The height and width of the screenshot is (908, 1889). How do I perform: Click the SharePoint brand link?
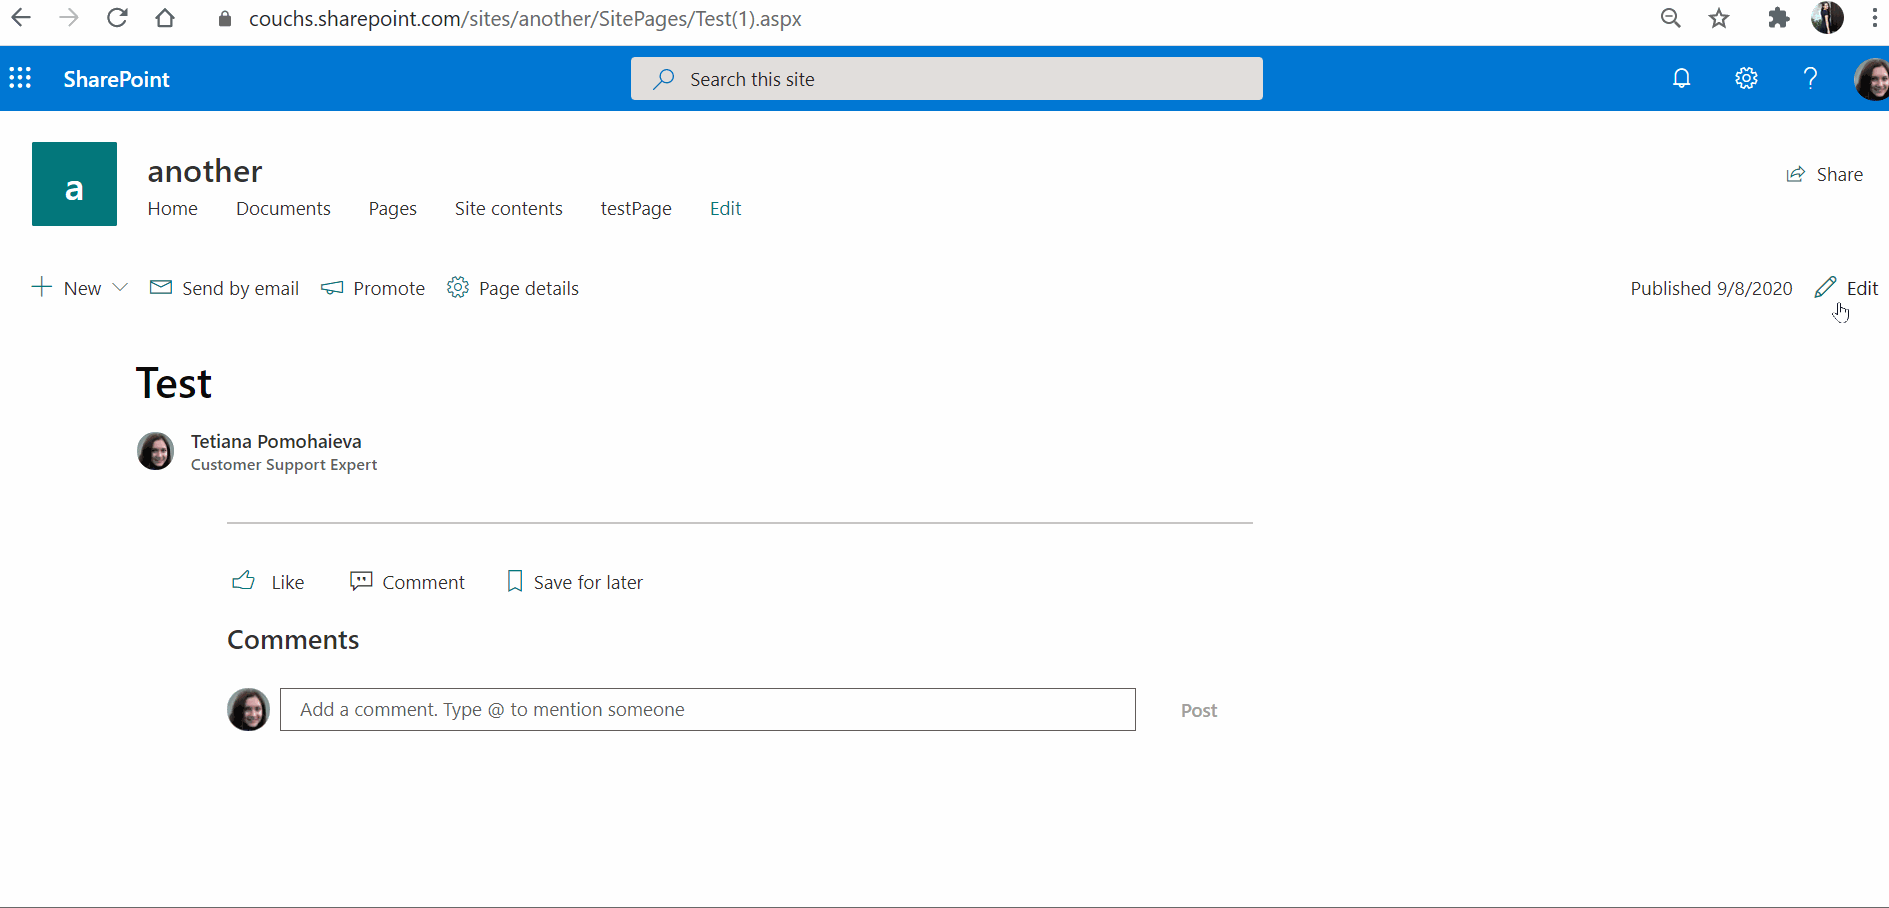click(x=116, y=79)
